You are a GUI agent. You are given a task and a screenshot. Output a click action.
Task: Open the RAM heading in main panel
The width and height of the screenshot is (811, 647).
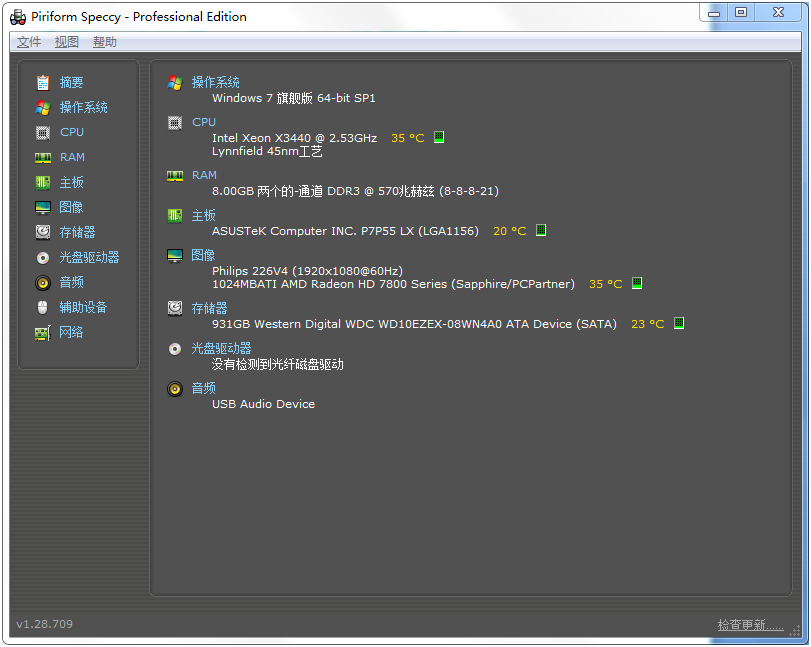point(204,176)
